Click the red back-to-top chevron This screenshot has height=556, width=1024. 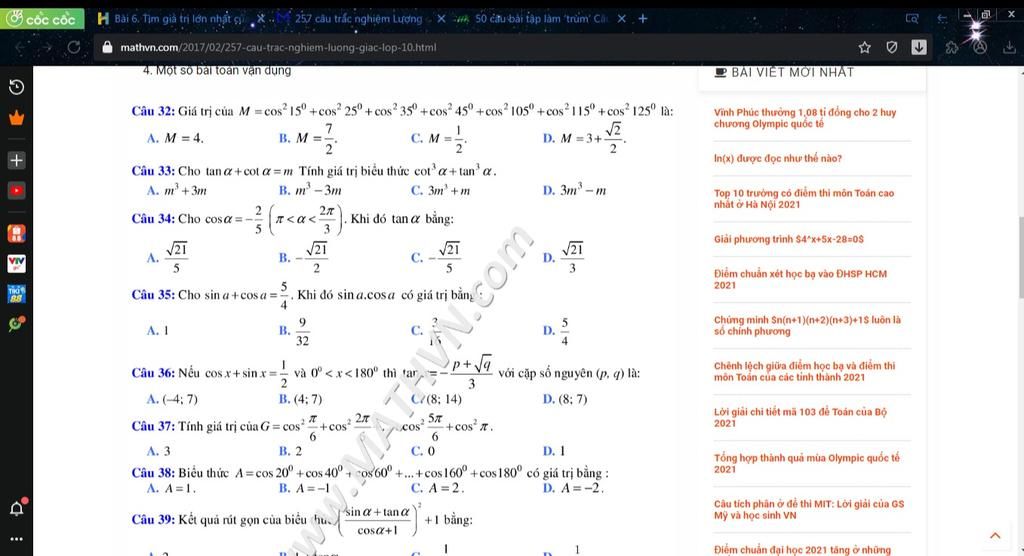[x=995, y=536]
